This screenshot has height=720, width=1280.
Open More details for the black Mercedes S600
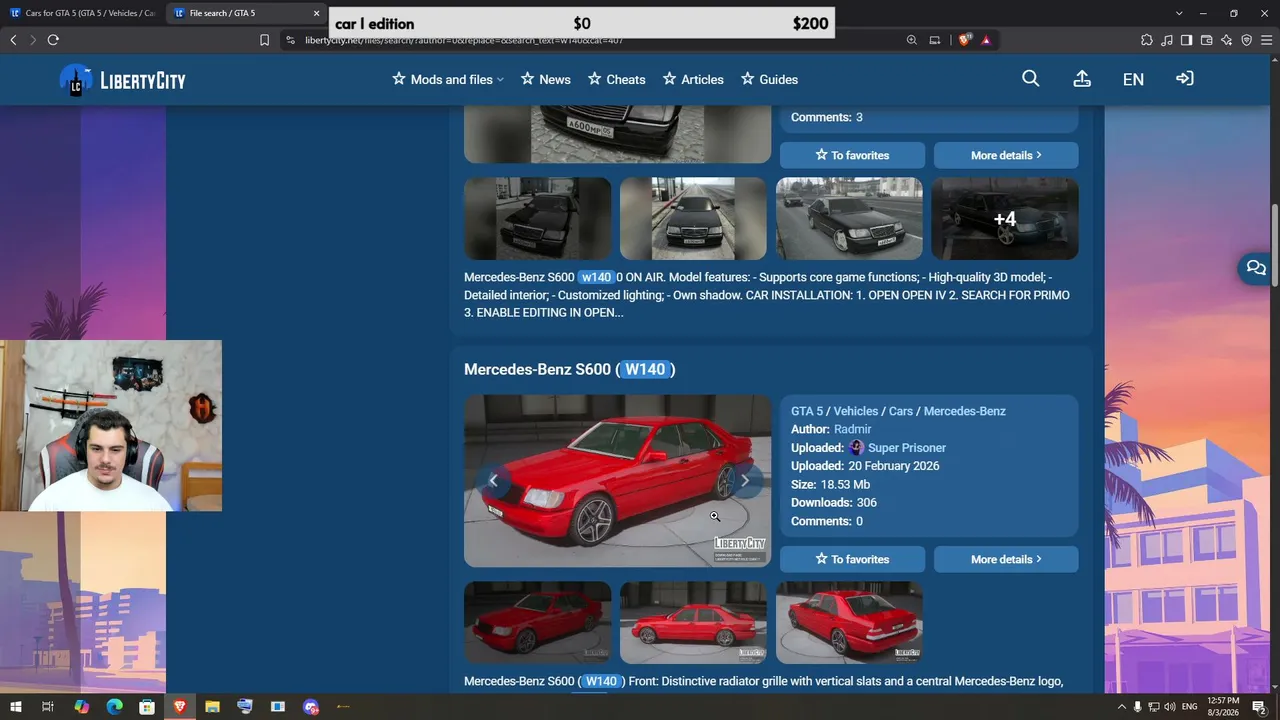click(1006, 155)
